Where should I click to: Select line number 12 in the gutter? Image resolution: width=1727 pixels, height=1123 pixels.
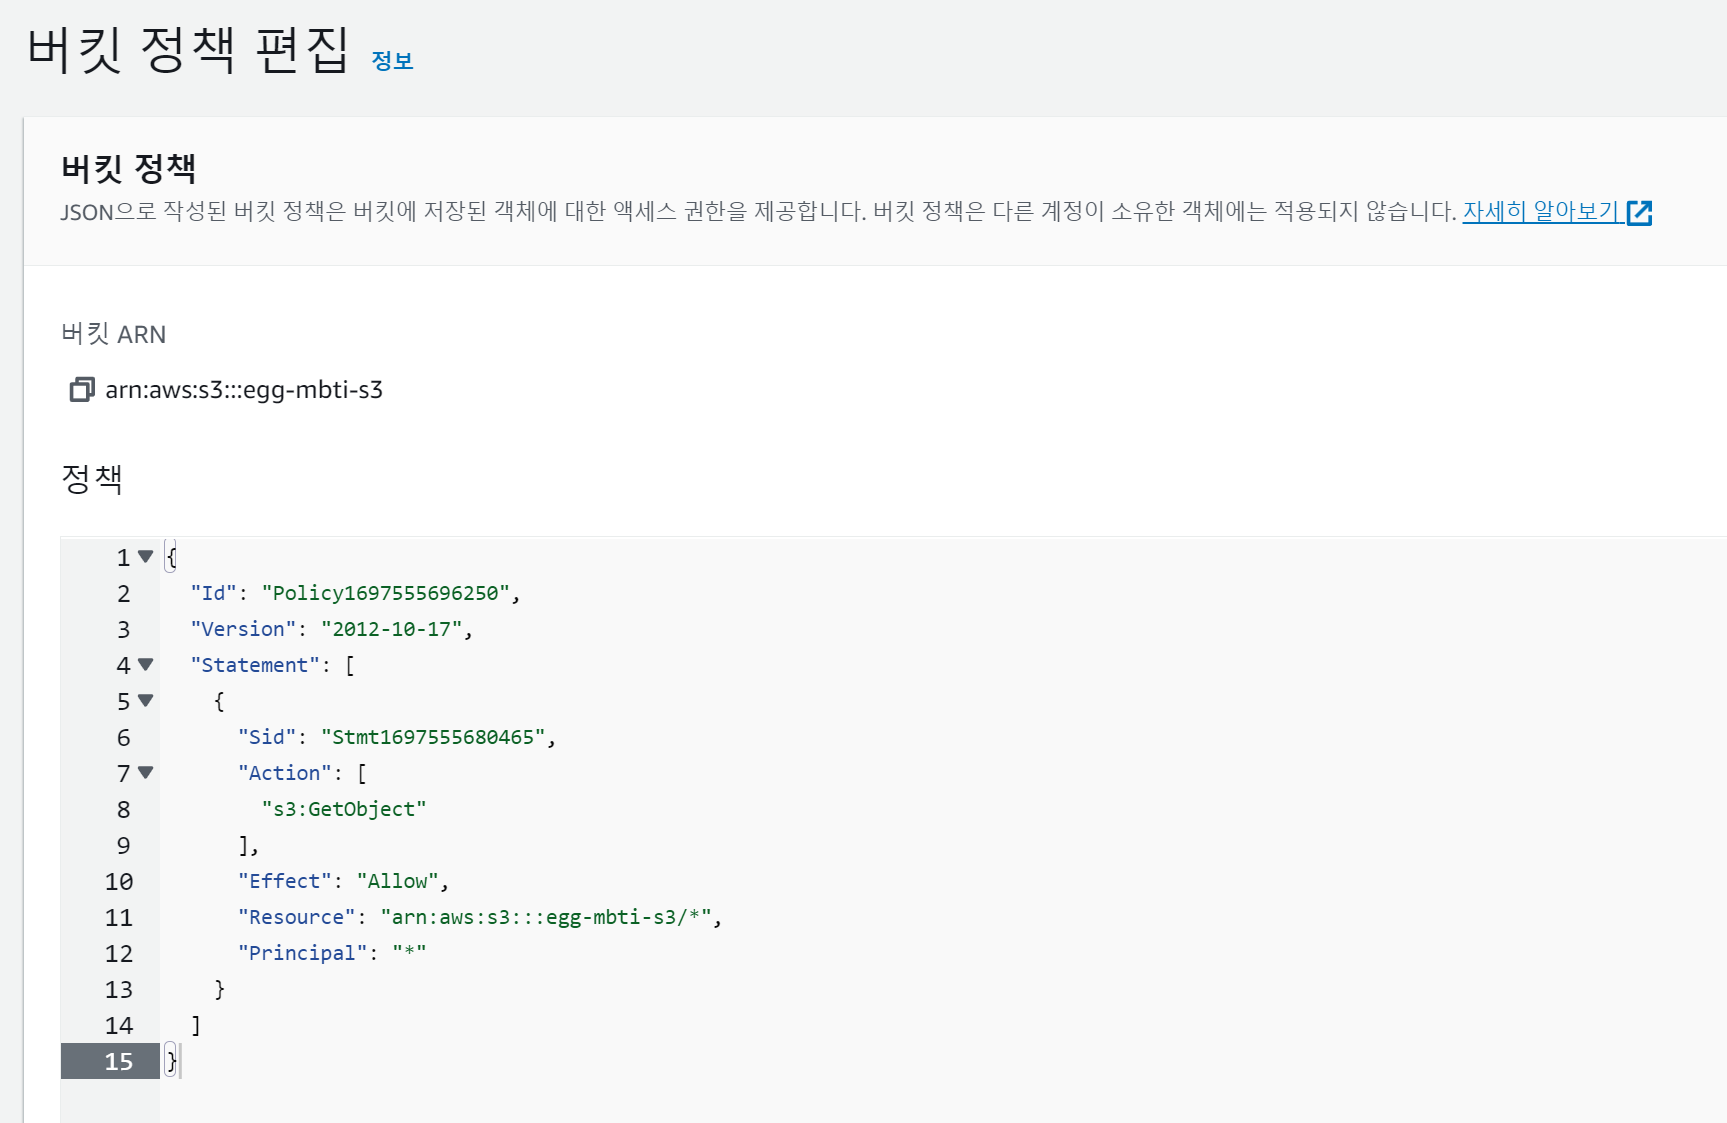point(118,954)
